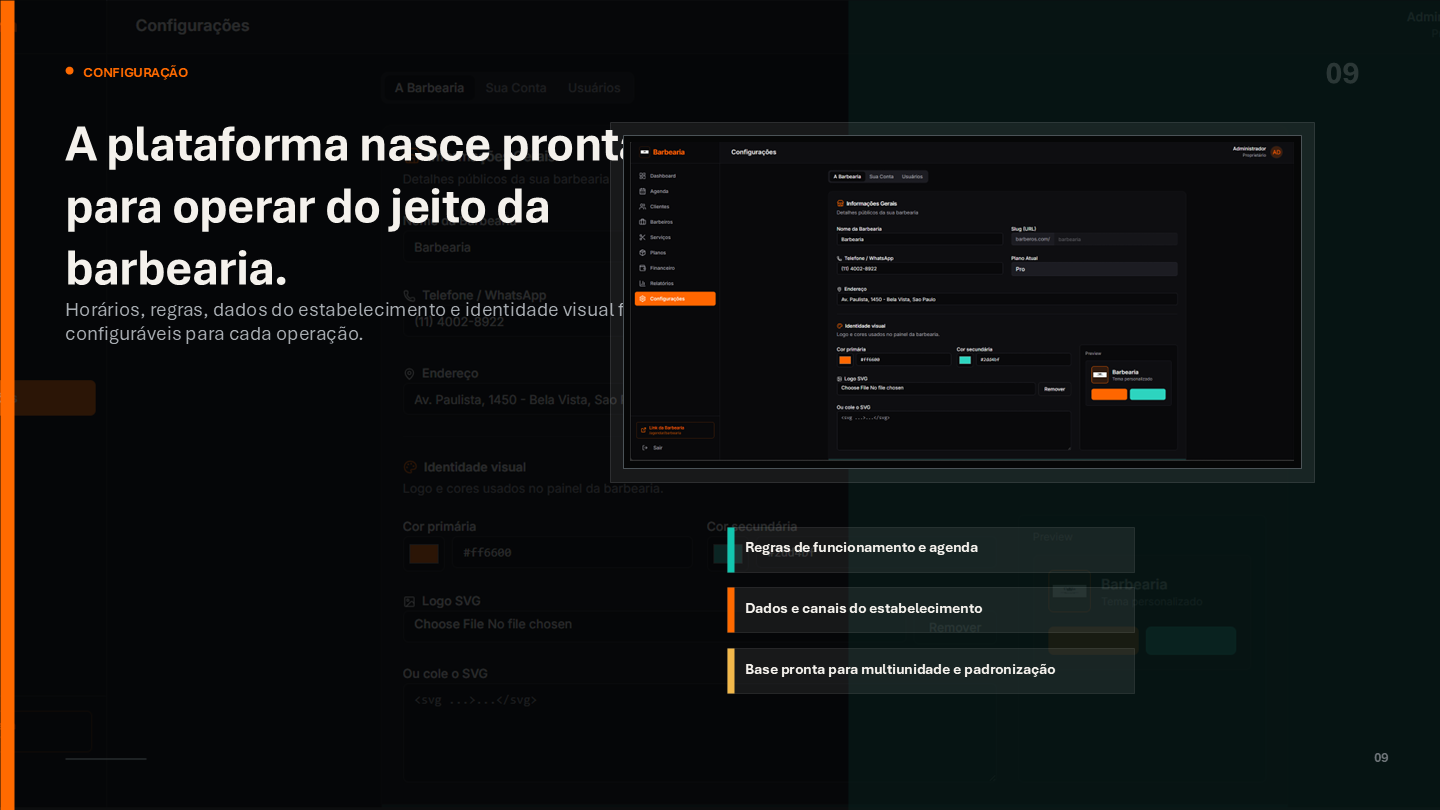Open the Link da Barbearia link
The height and width of the screenshot is (810, 1440).
point(675,430)
